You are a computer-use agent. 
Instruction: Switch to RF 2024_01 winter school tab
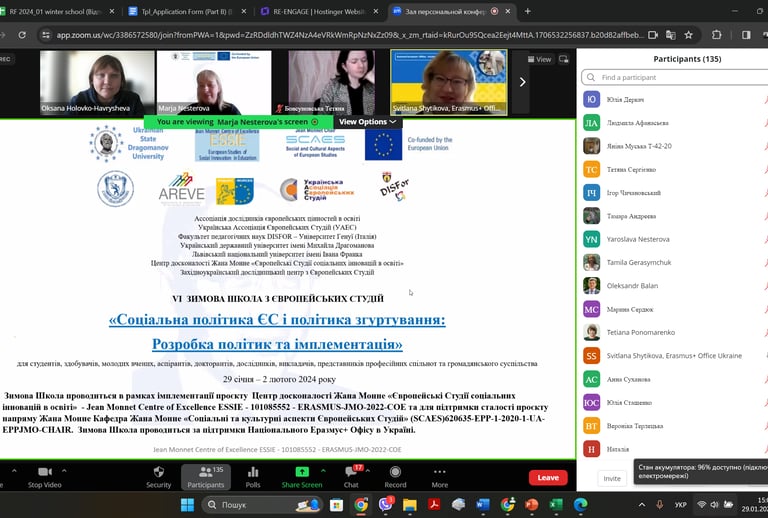pos(56,11)
